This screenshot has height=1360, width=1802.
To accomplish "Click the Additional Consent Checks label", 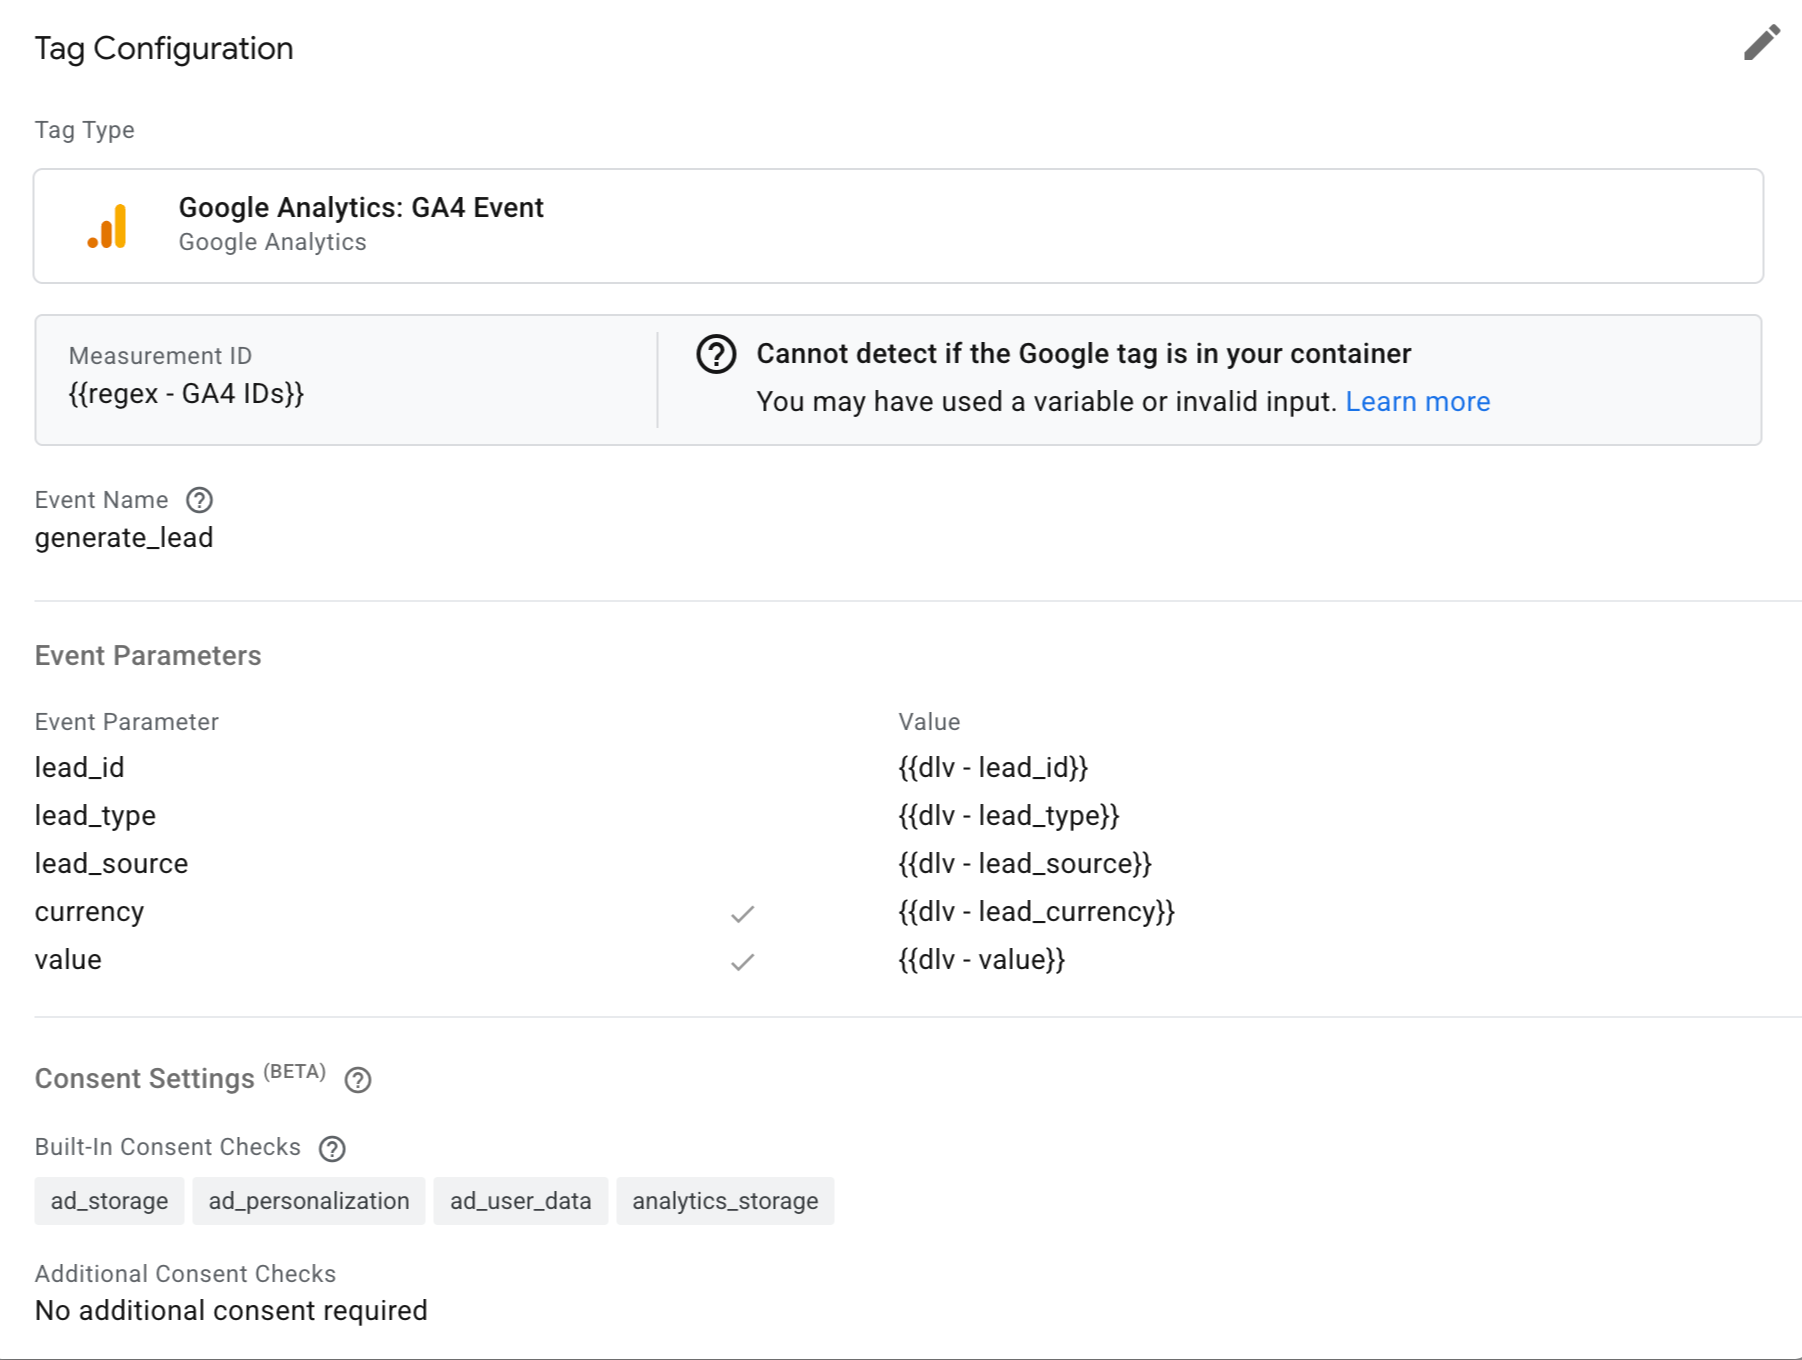I will click(x=185, y=1274).
